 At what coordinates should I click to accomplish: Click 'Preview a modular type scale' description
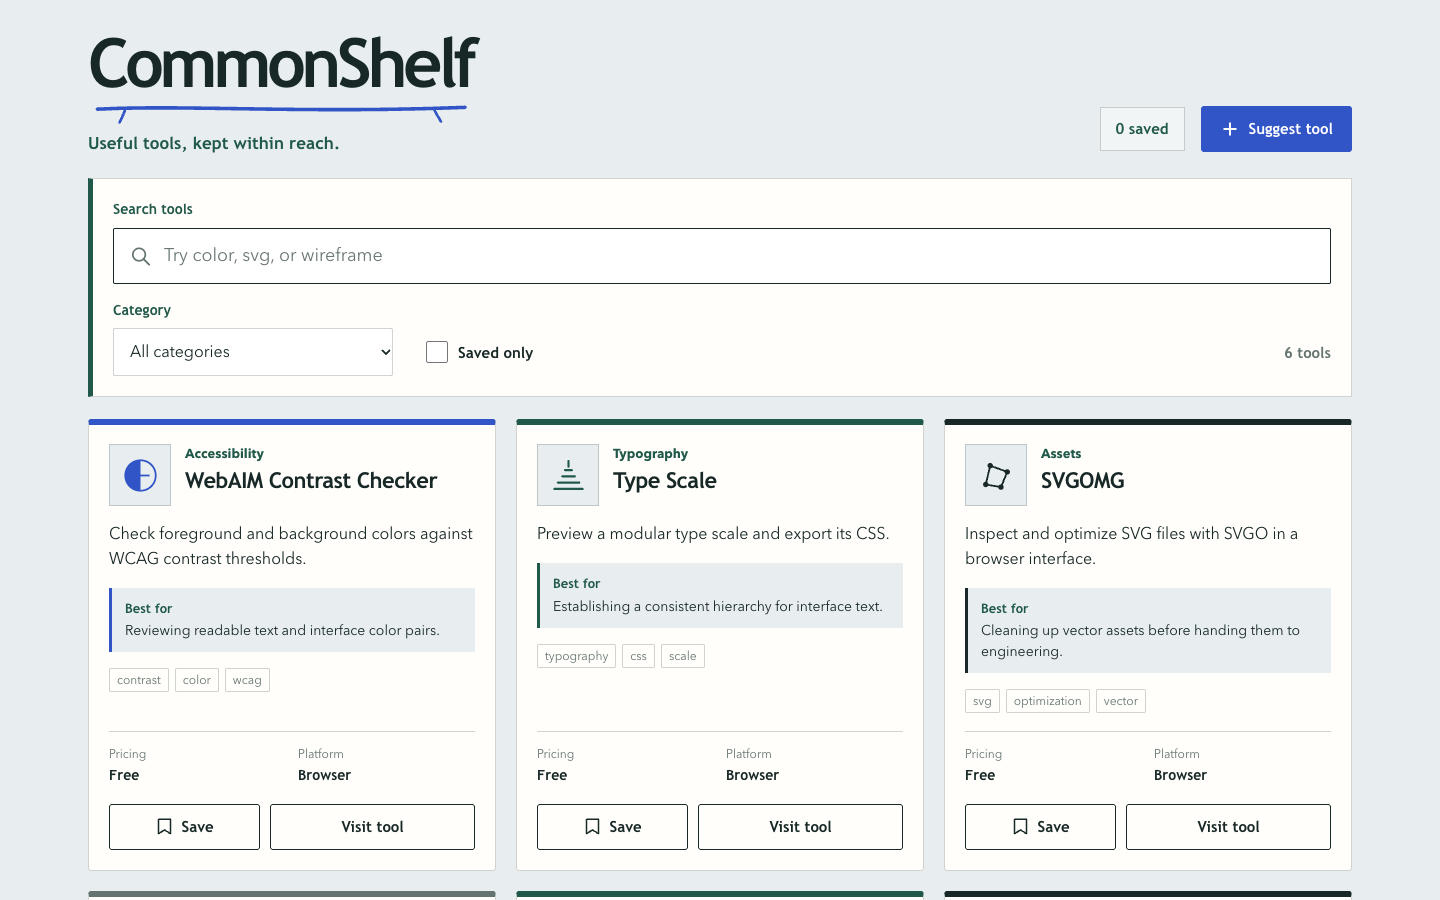[713, 534]
